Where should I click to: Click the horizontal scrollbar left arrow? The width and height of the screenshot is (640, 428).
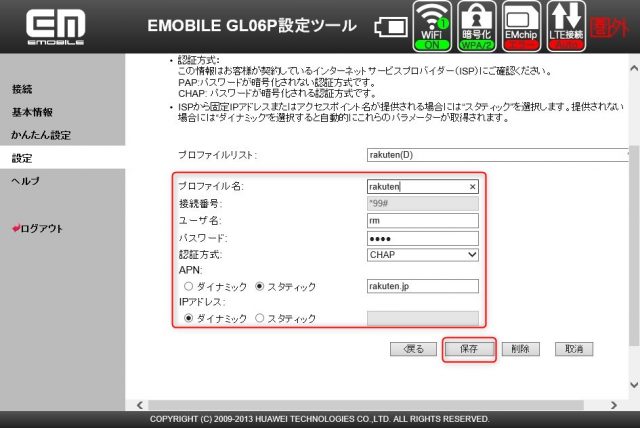[140, 405]
